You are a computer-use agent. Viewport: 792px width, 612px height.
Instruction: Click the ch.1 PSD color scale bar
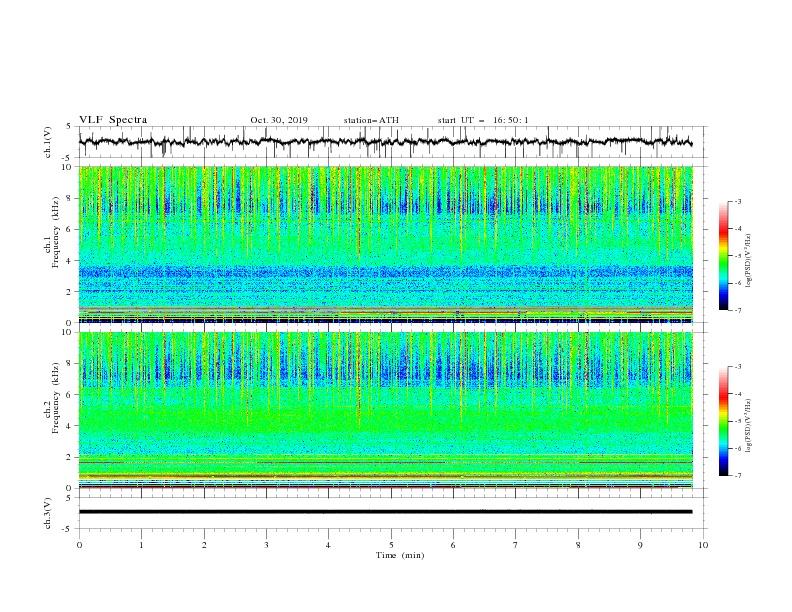pos(723,256)
